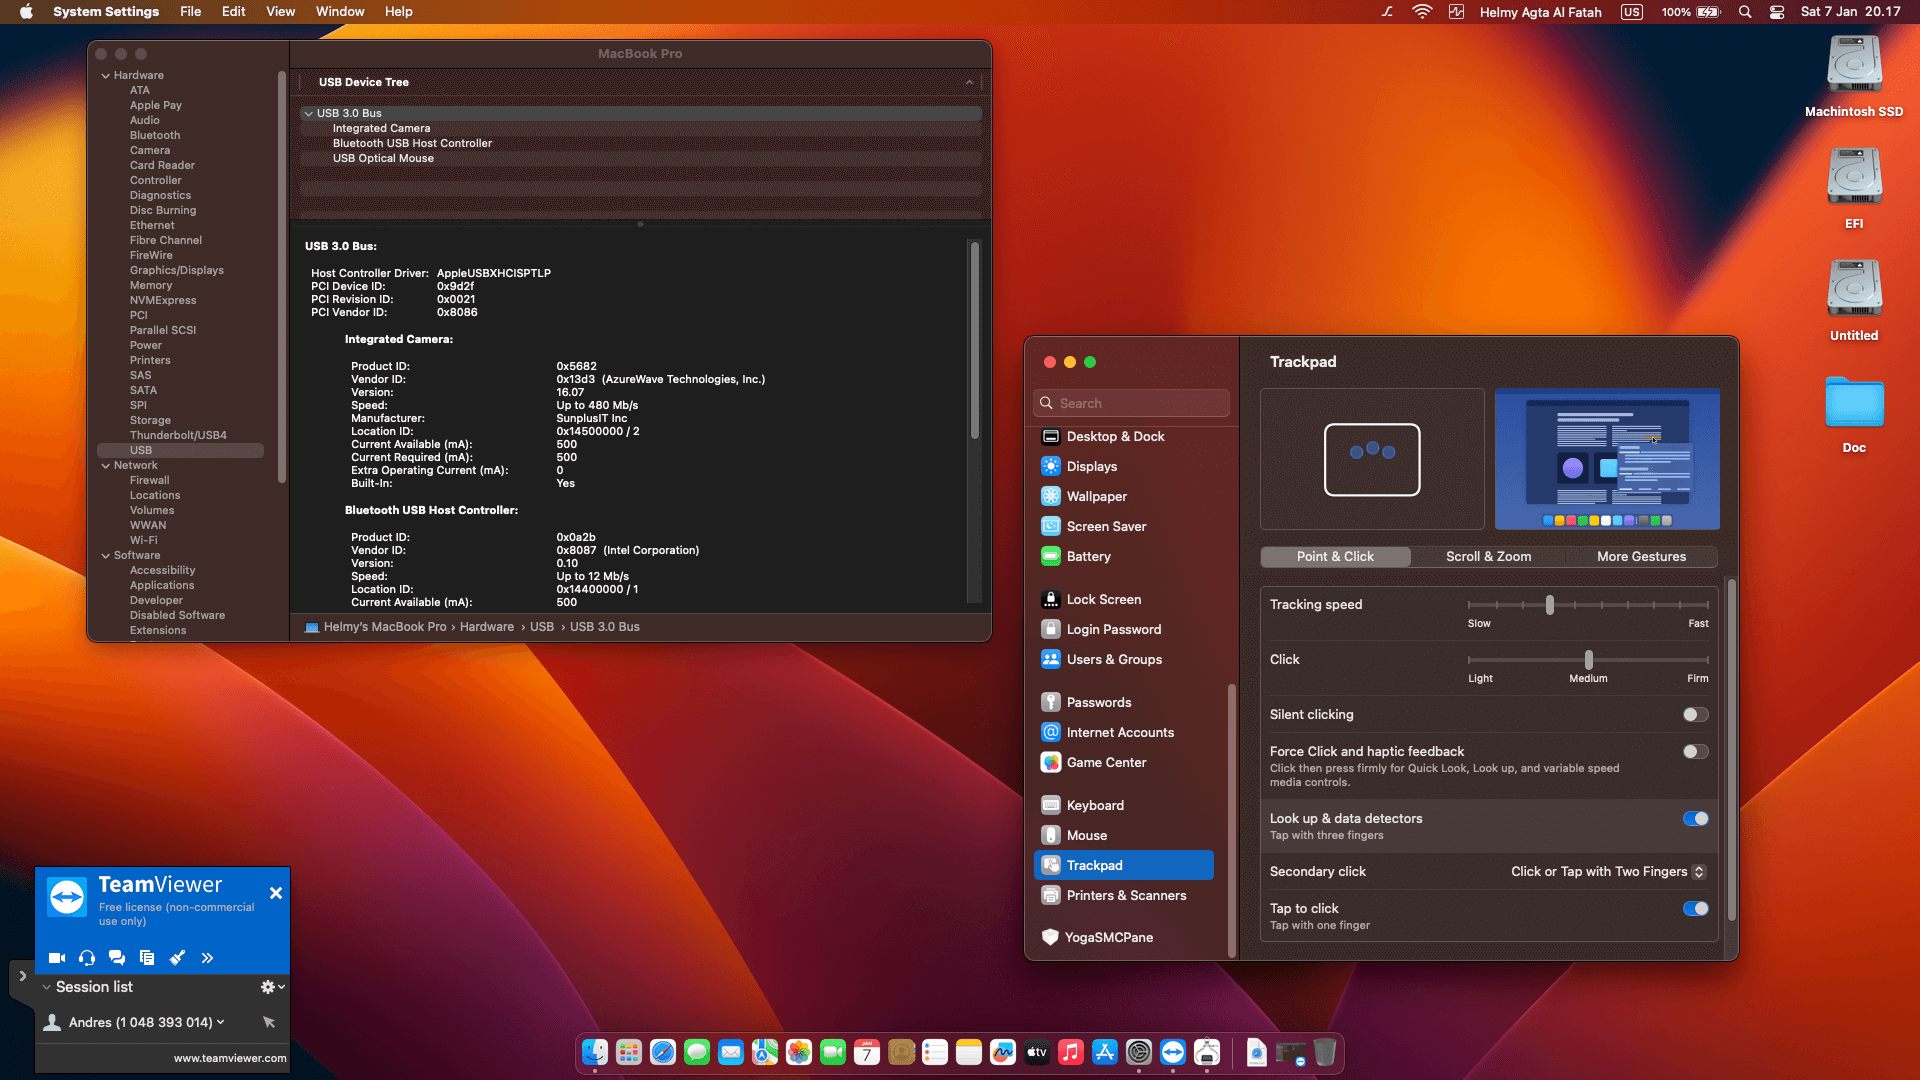This screenshot has height=1080, width=1920.
Task: Adjust the Tracking speed slider
Action: click(1549, 604)
